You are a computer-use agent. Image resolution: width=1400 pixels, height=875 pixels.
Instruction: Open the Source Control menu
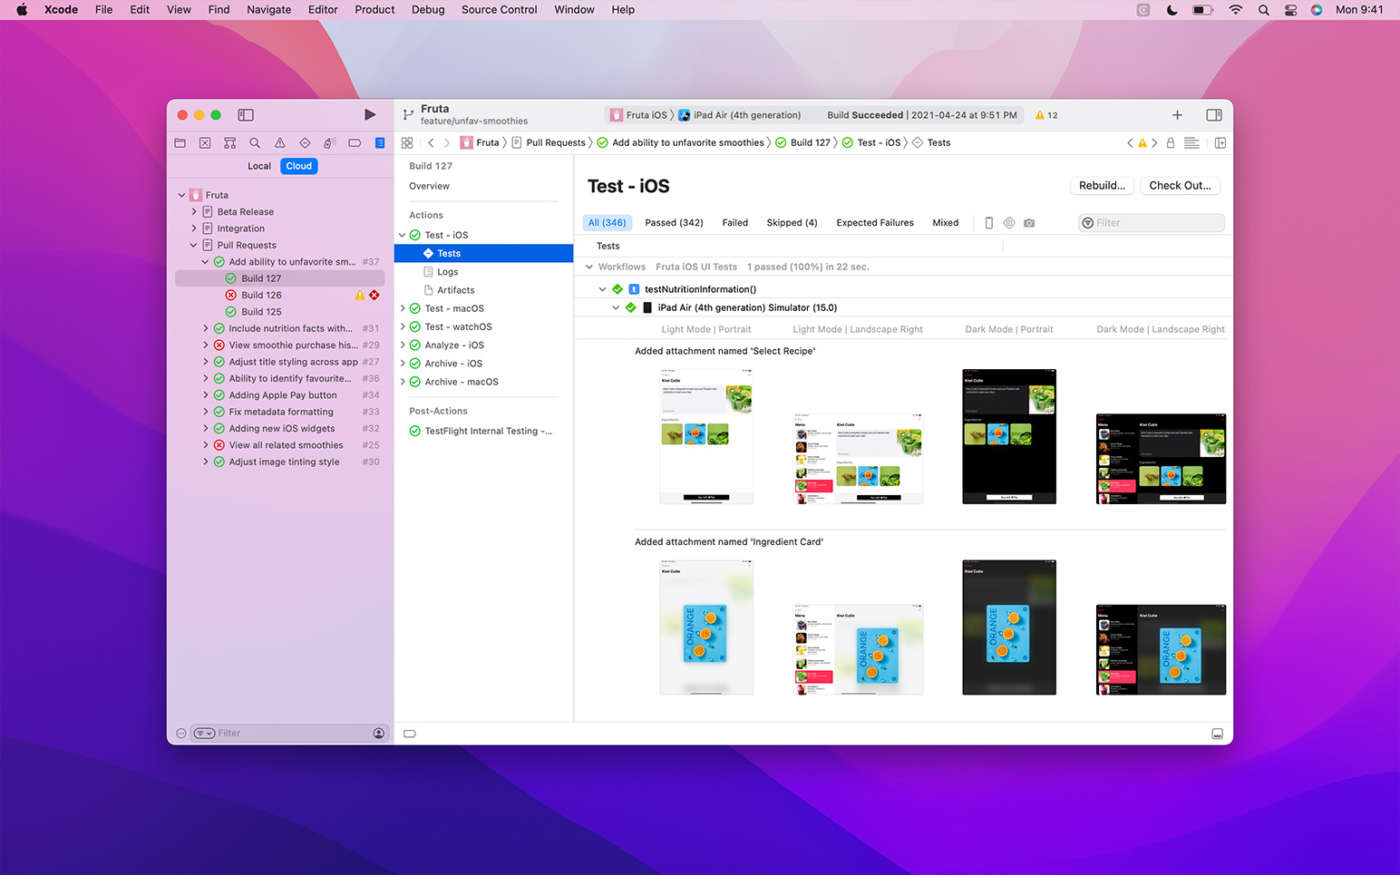499,10
